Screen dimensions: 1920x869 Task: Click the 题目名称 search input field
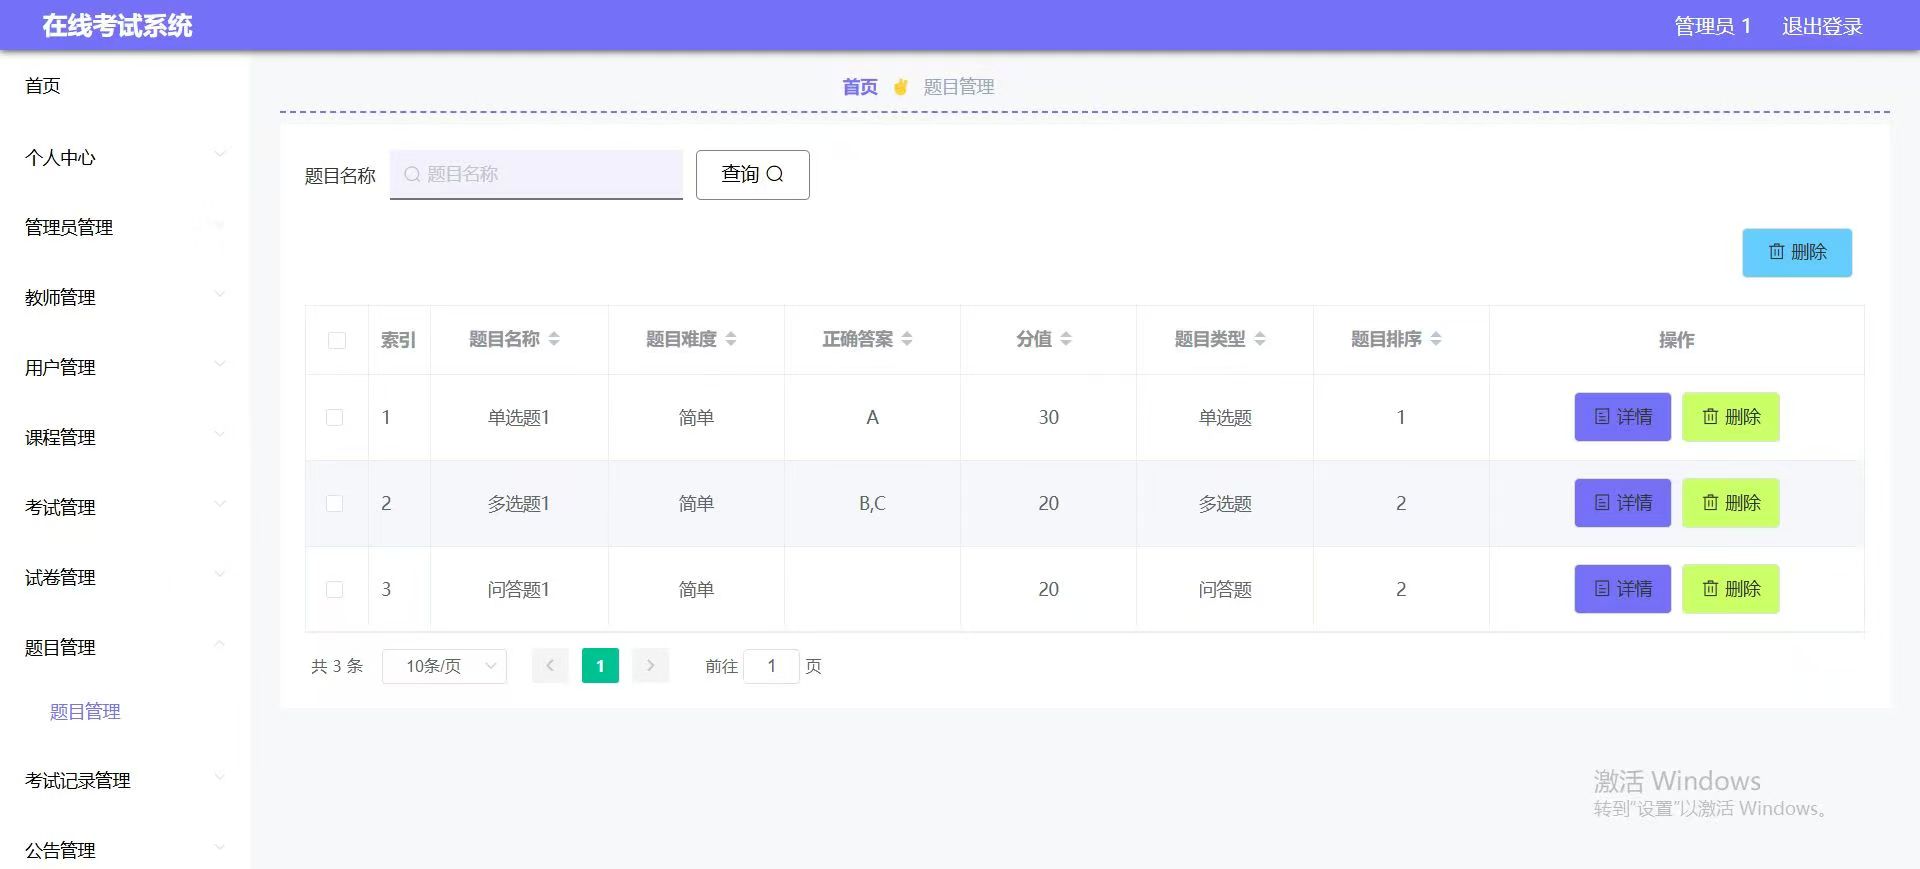(x=536, y=174)
